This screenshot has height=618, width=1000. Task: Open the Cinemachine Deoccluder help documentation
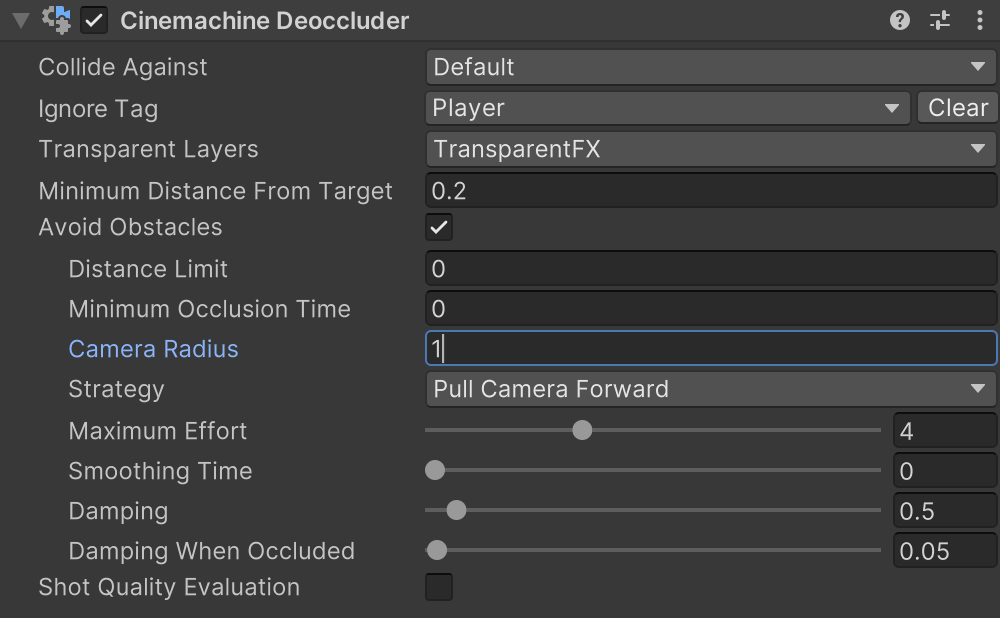pos(898,20)
